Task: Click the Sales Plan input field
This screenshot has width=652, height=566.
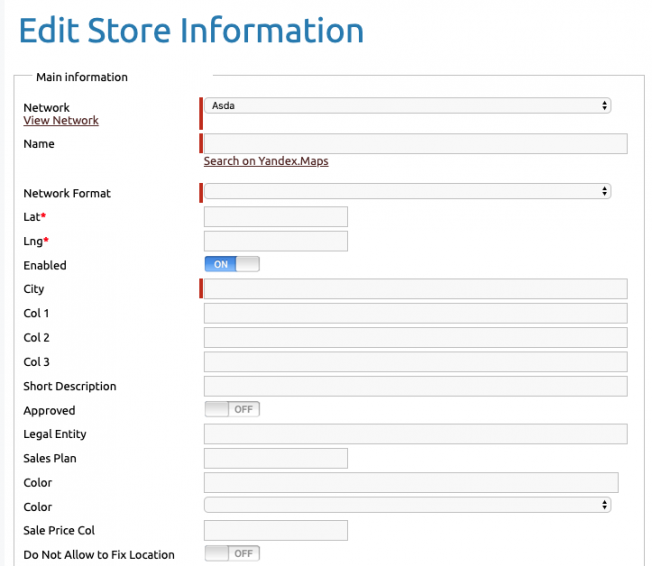Action: pos(276,458)
